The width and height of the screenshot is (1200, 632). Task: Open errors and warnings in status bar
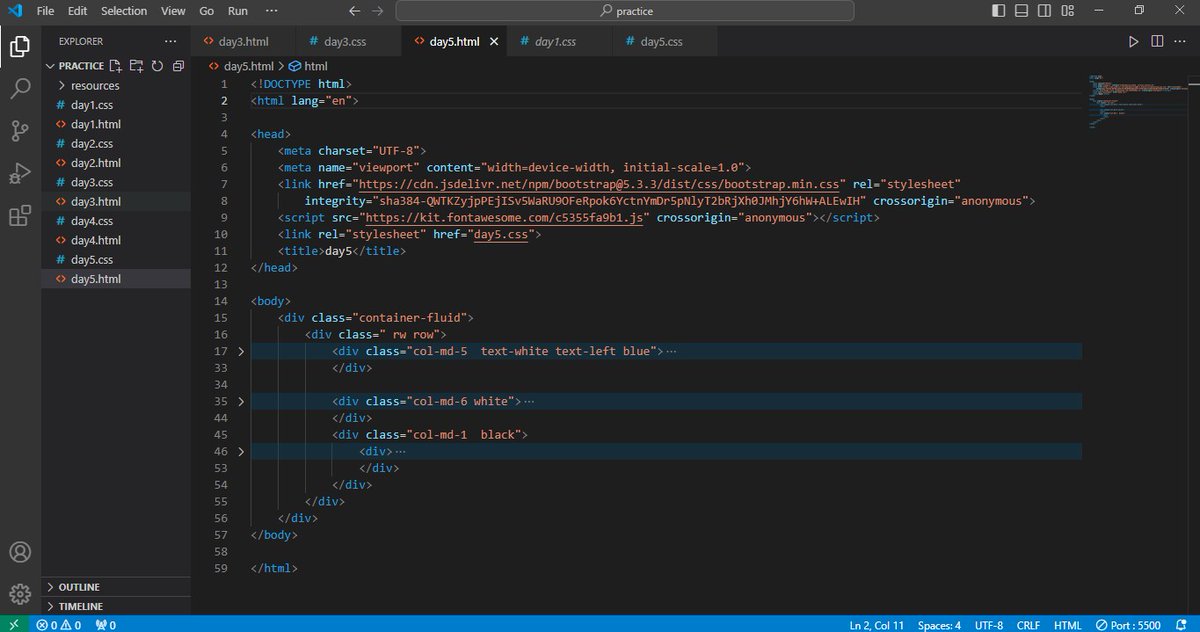pos(58,624)
